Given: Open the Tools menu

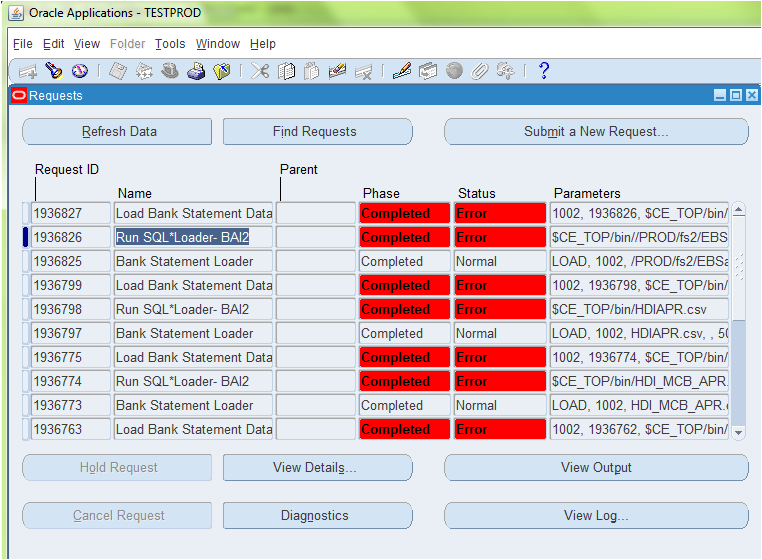Looking at the screenshot, I should [x=170, y=44].
